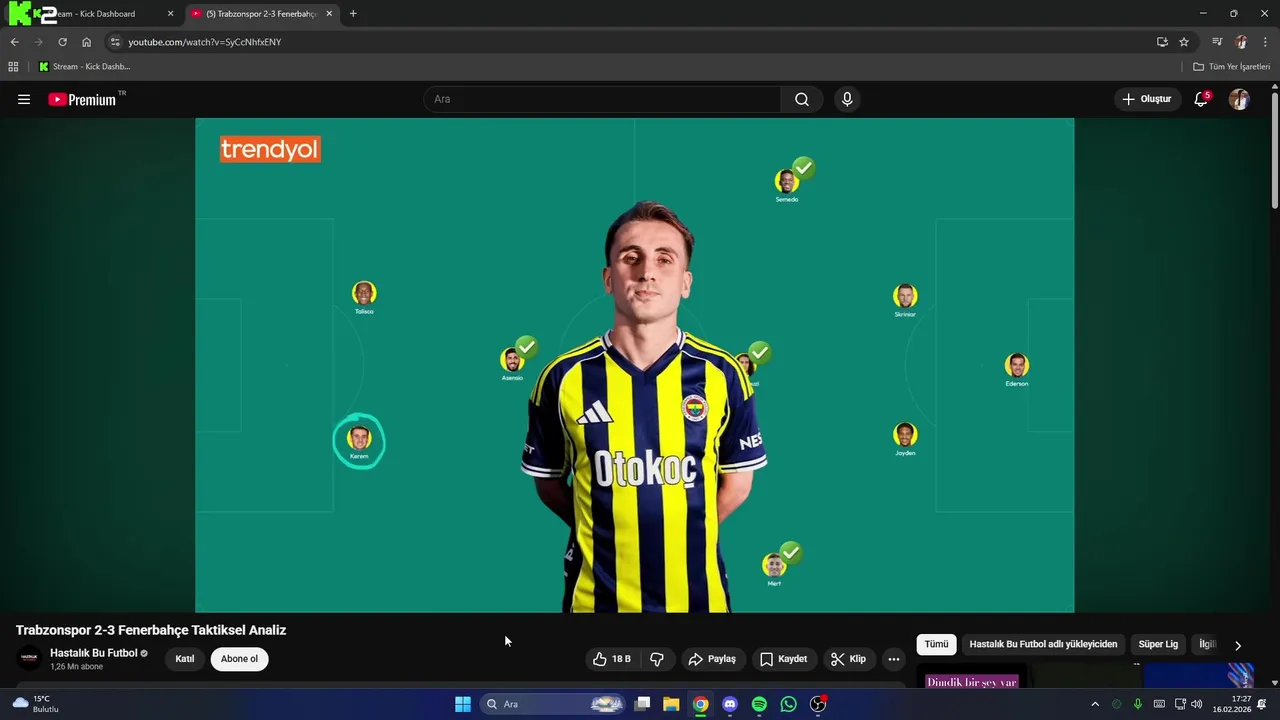1280x720 pixels.
Task: Go back in the browser
Action: coord(14,42)
